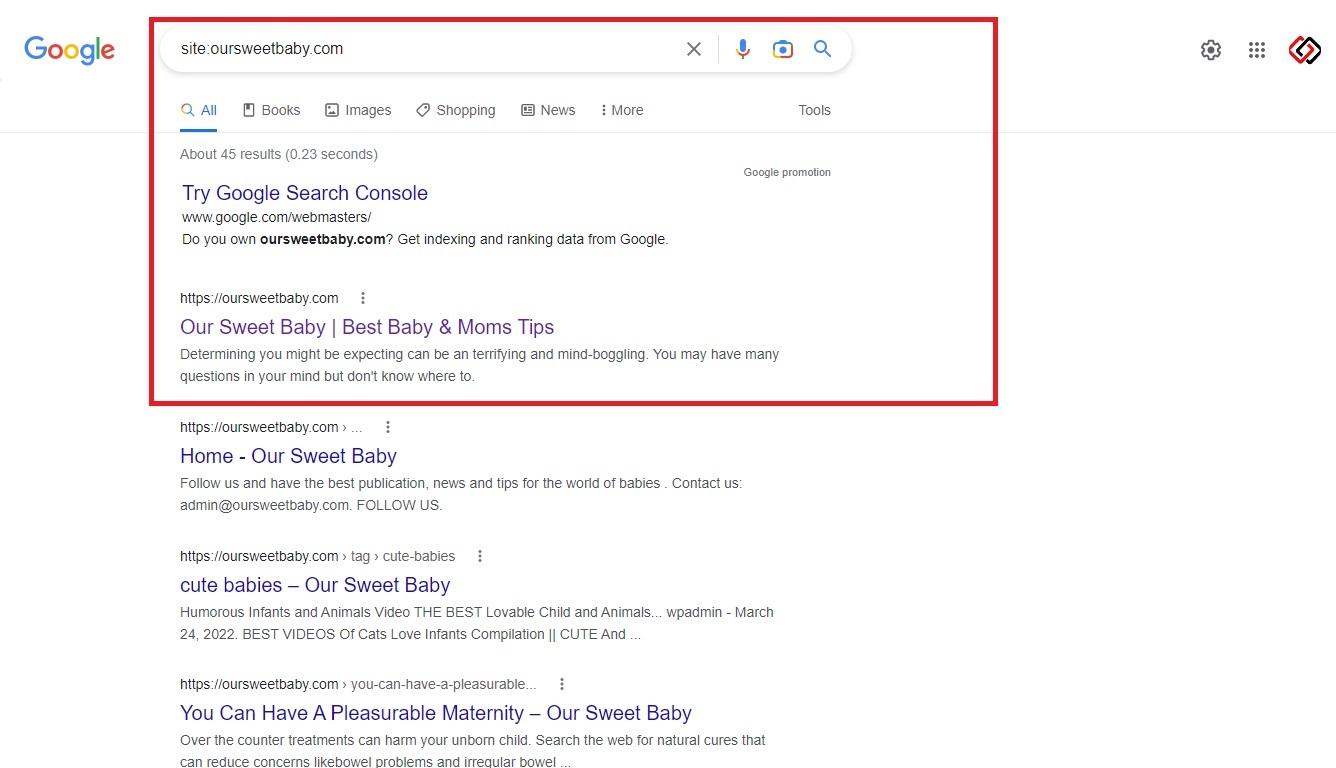Open the Tools options
Viewport: 1336px width, 768px height.
tap(814, 110)
